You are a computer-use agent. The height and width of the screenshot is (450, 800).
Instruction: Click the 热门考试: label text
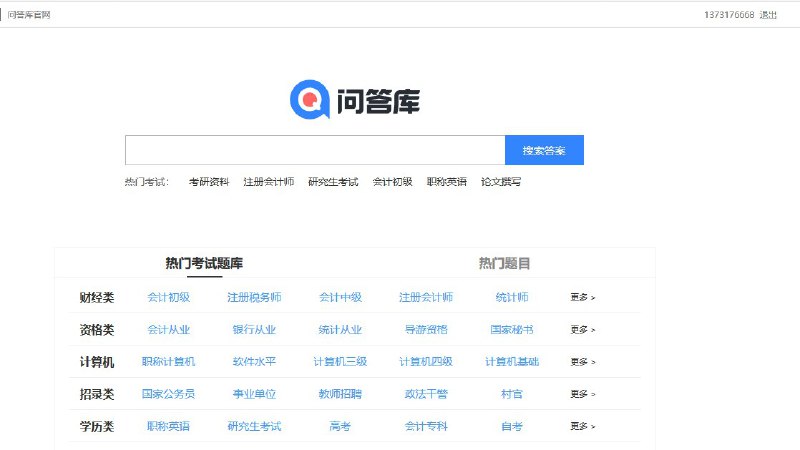coord(146,182)
